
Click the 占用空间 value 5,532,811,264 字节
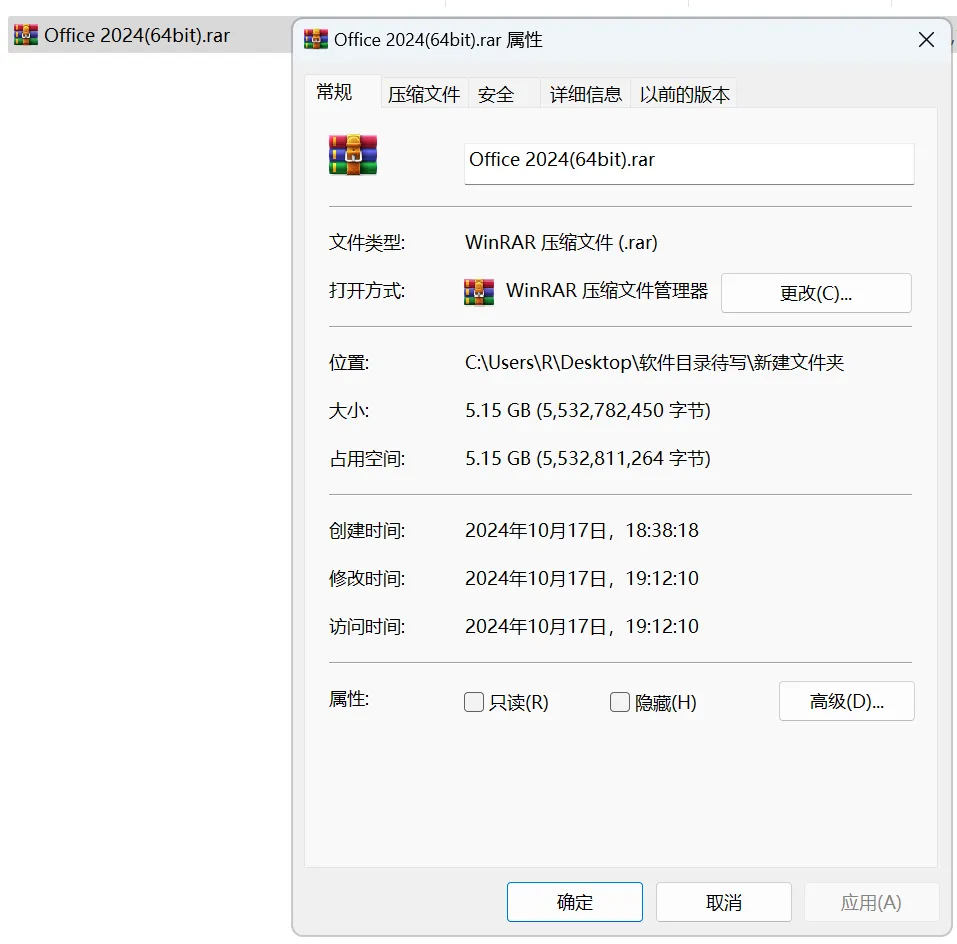[x=588, y=458]
